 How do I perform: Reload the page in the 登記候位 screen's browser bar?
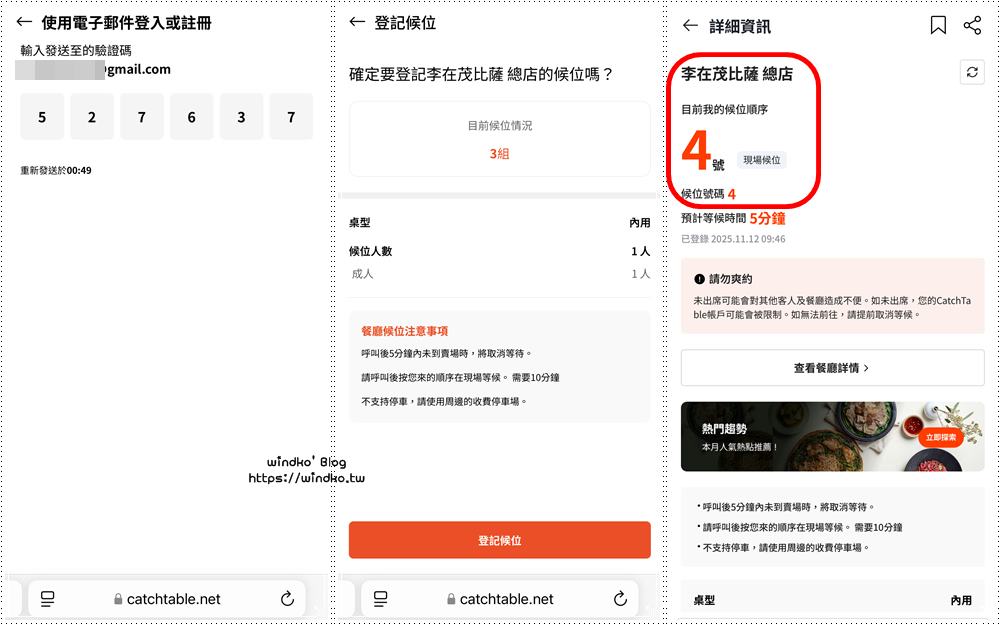point(620,599)
